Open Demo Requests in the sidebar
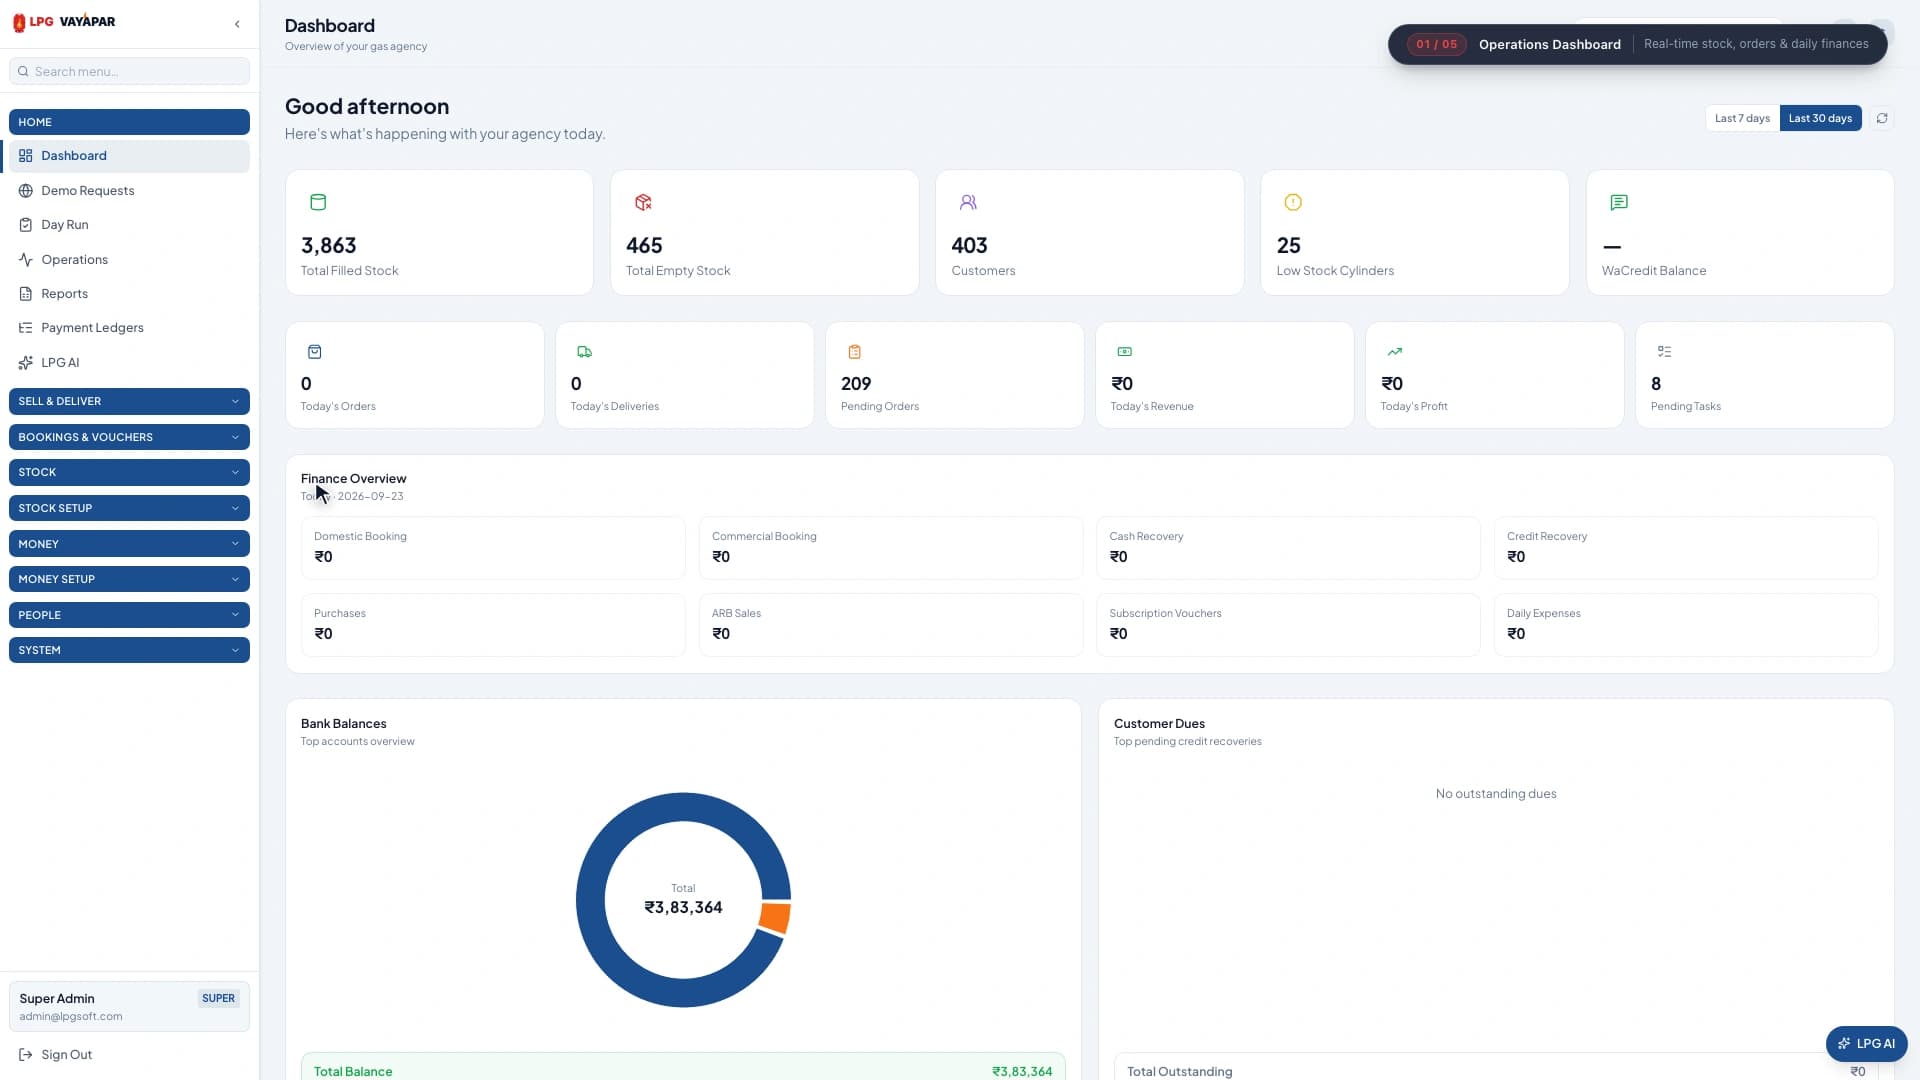 tap(129, 191)
